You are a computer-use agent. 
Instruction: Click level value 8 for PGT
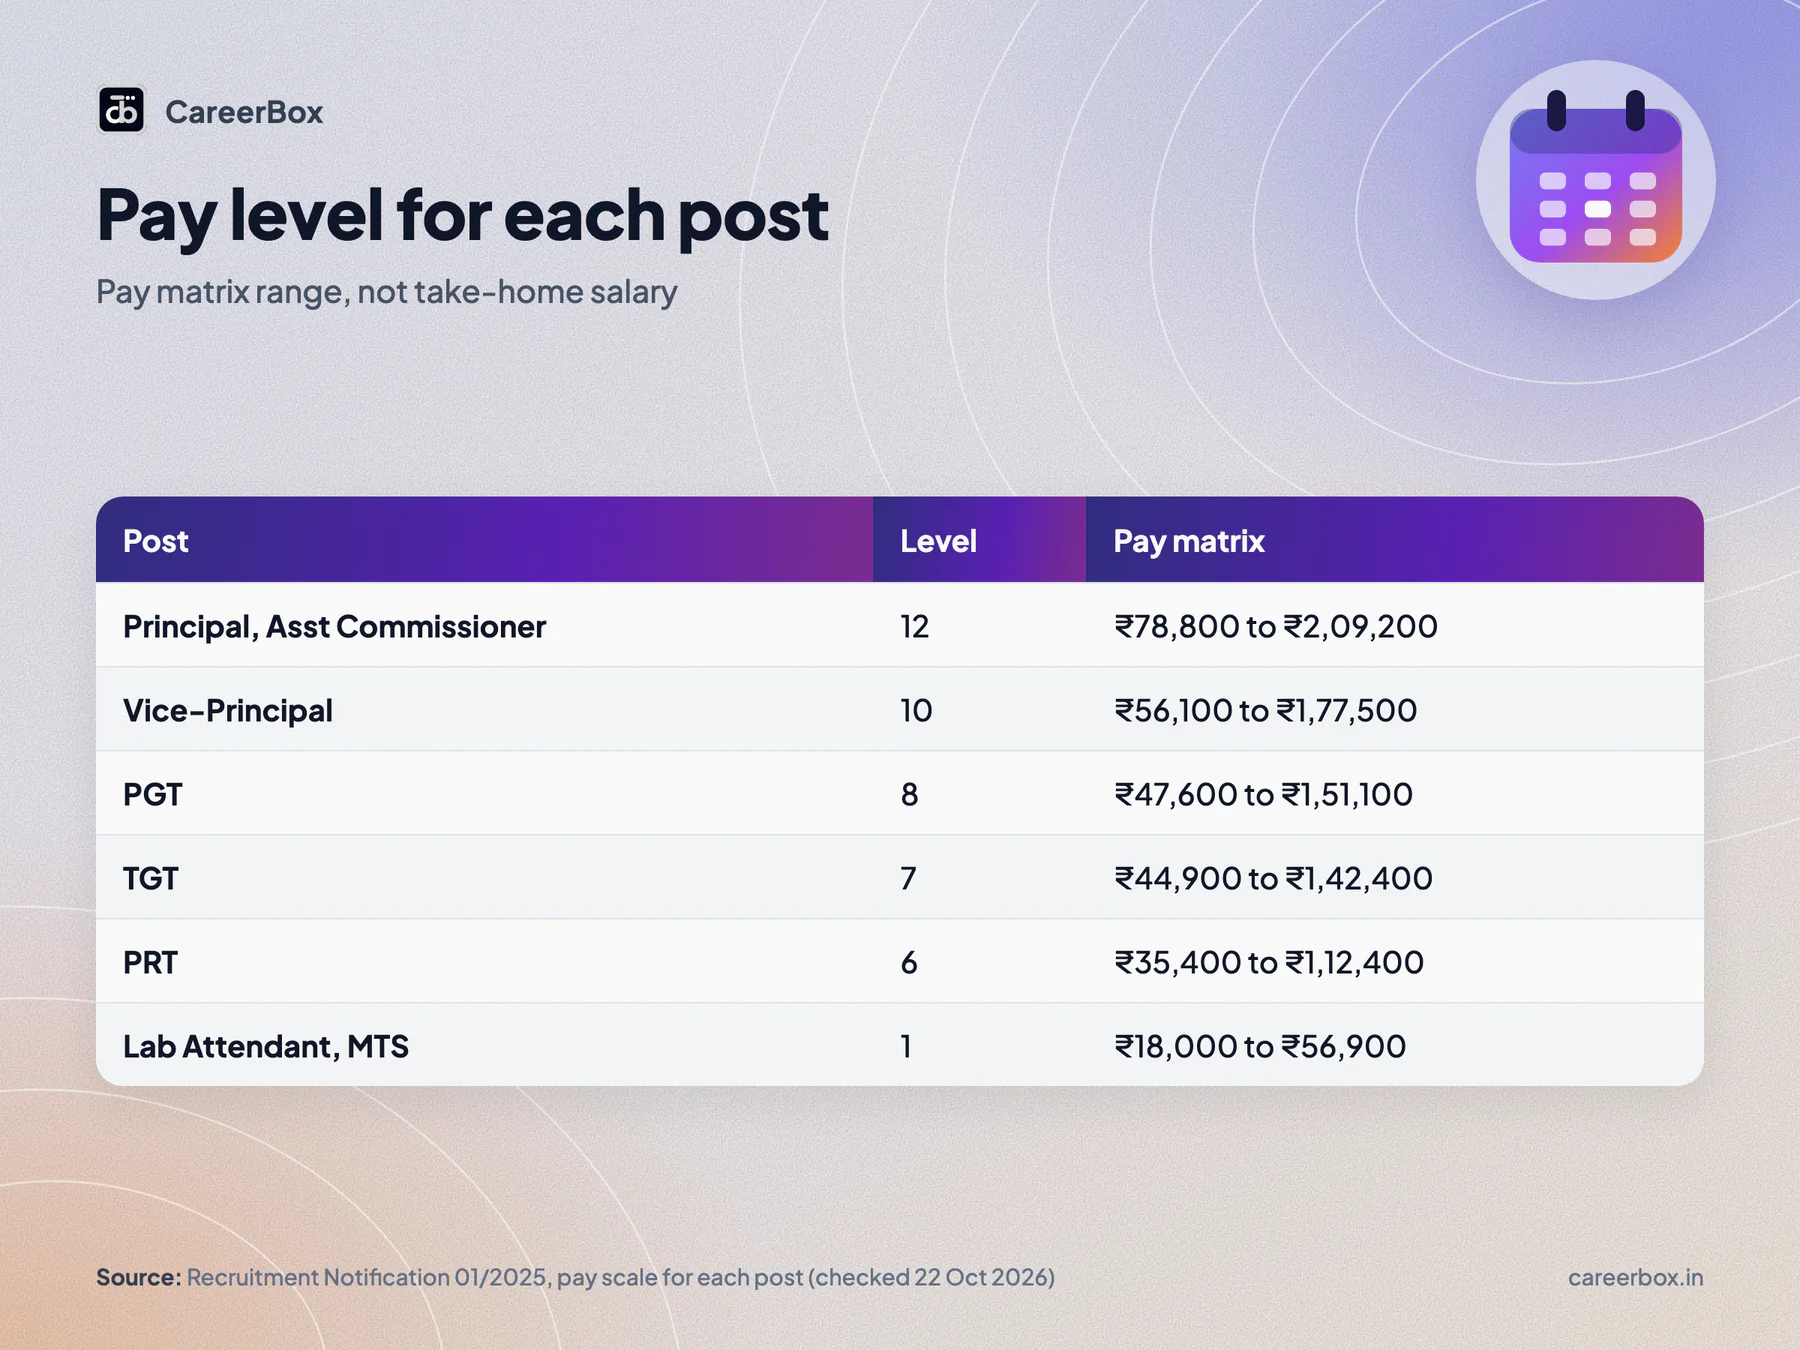[909, 794]
